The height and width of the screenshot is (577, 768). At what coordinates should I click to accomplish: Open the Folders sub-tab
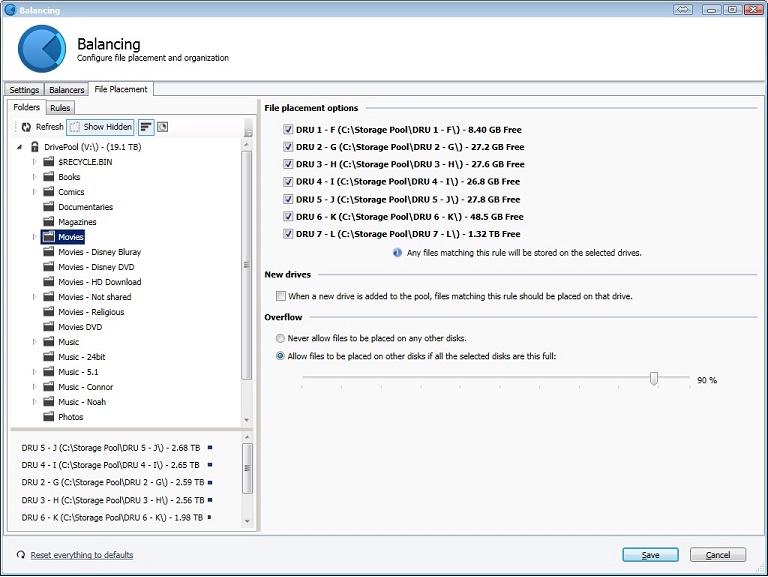coord(26,107)
